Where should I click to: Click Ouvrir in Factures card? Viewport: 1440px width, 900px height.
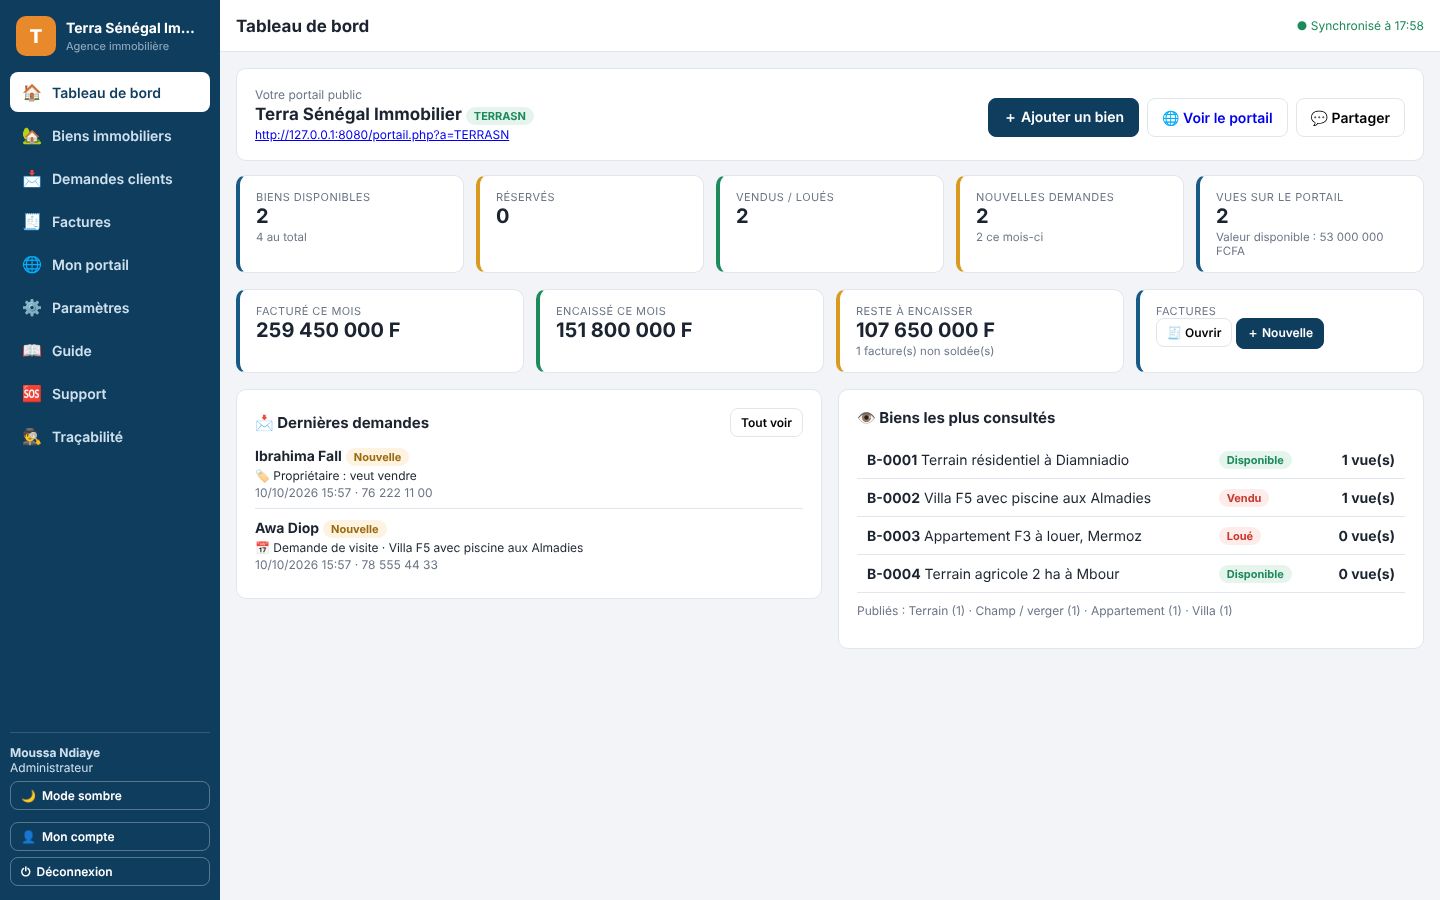(1194, 333)
